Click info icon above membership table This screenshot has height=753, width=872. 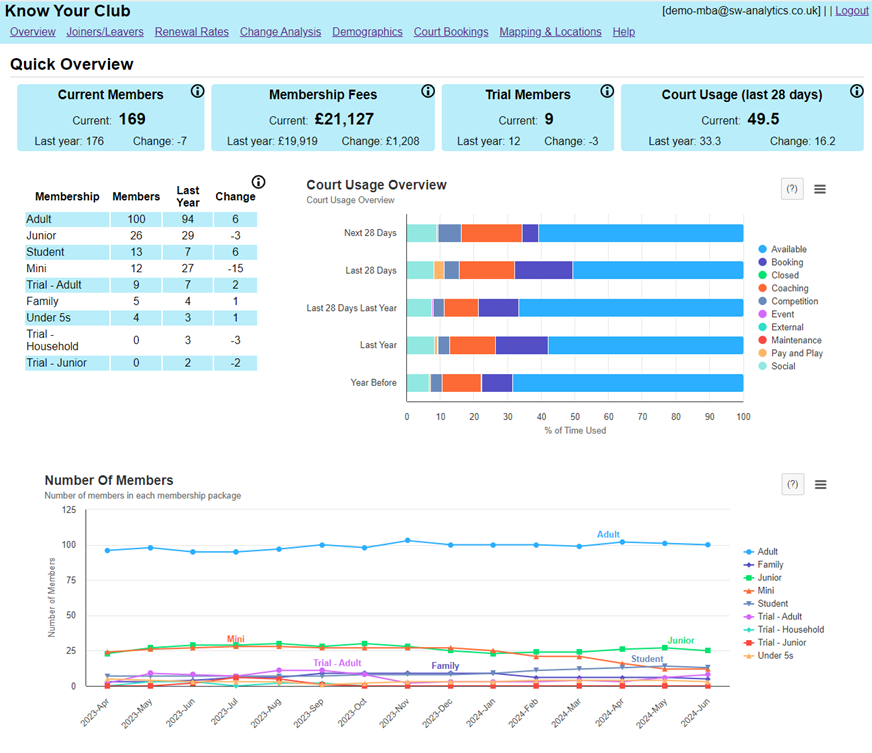[x=259, y=182]
